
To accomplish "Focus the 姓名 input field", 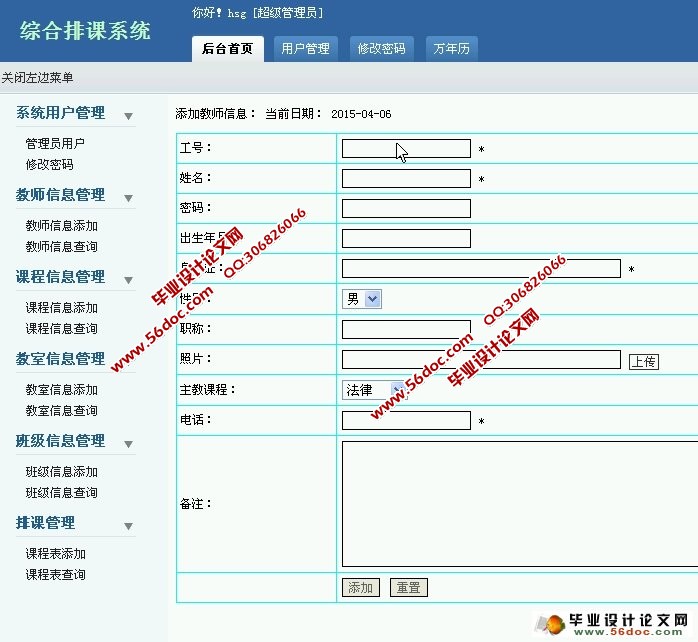I will (x=406, y=178).
